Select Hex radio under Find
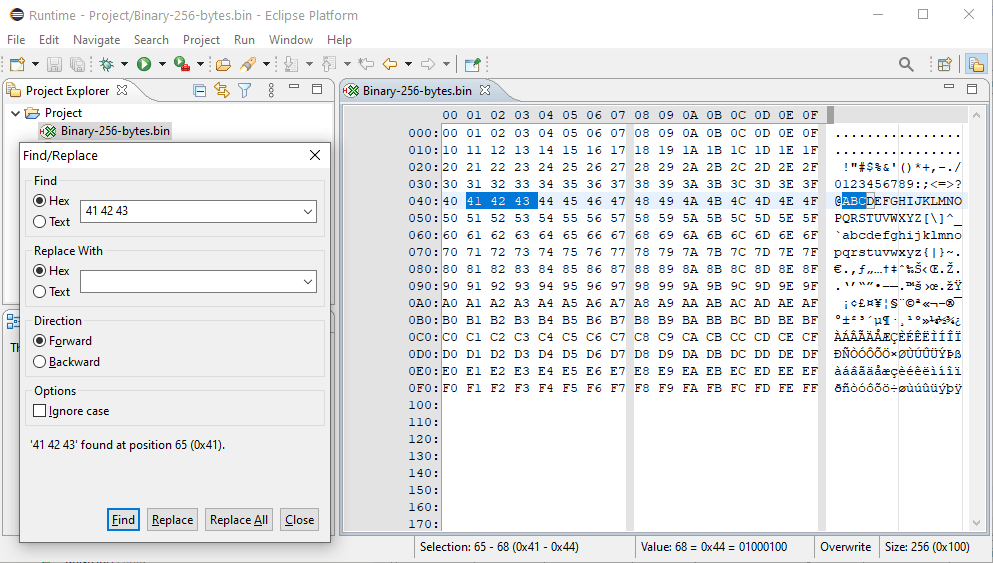Screen dimensions: 993x563 (x=39, y=201)
